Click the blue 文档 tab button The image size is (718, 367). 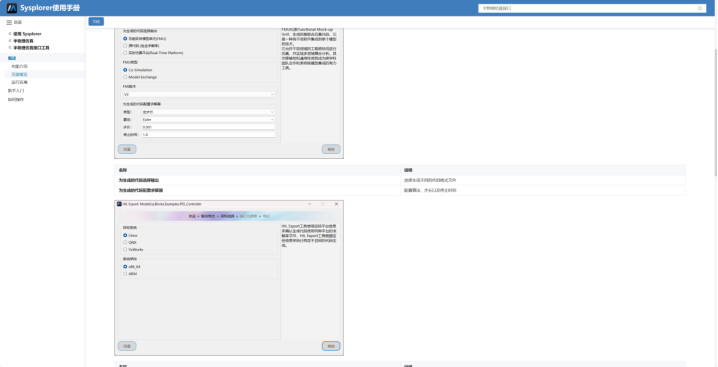96,22
